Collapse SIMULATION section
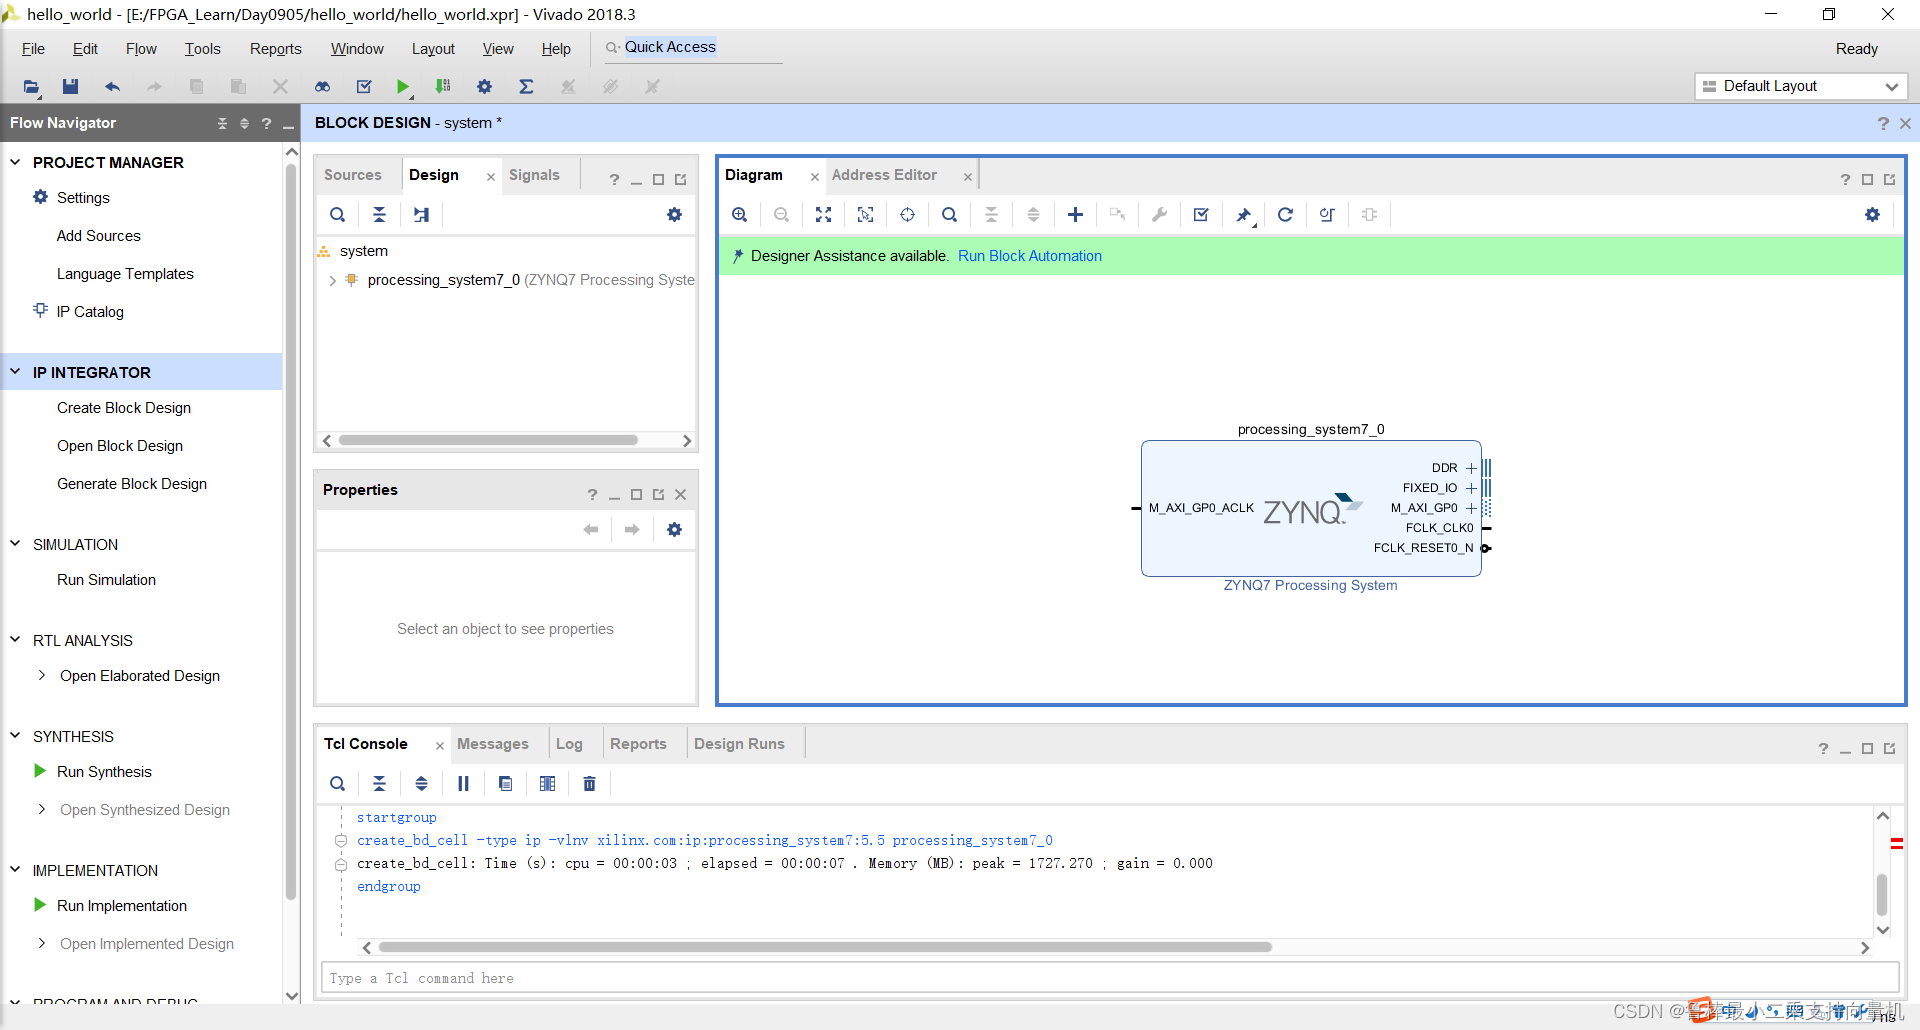This screenshot has height=1030, width=1920. pyautogui.click(x=15, y=544)
